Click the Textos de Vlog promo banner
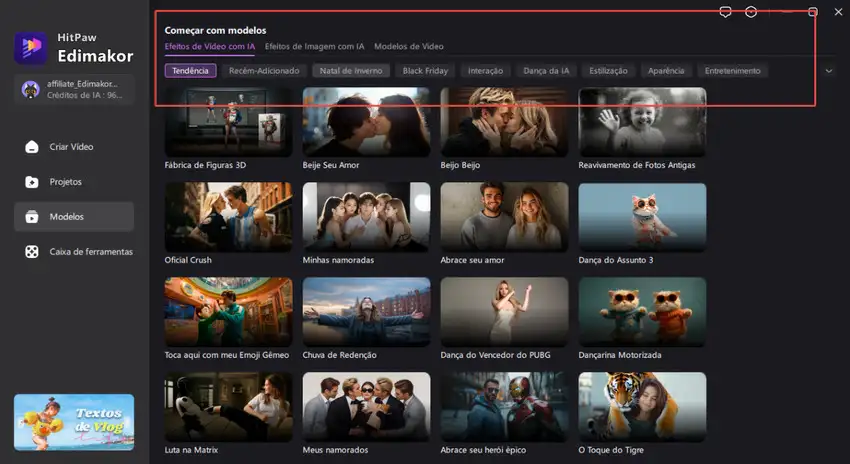The width and height of the screenshot is (850, 464). click(x=74, y=422)
